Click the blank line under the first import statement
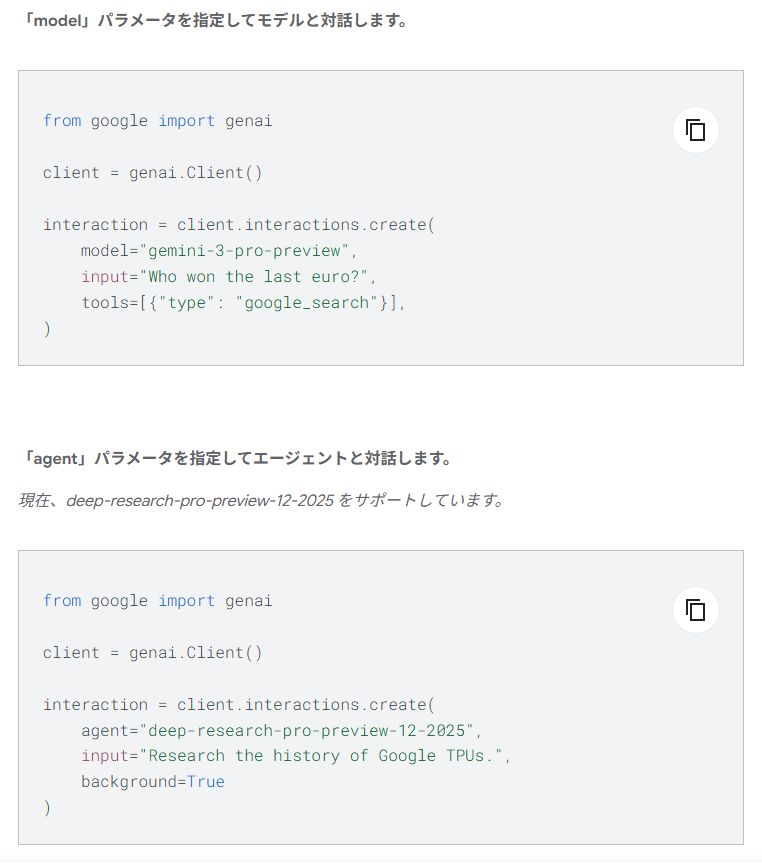 click(x=200, y=147)
